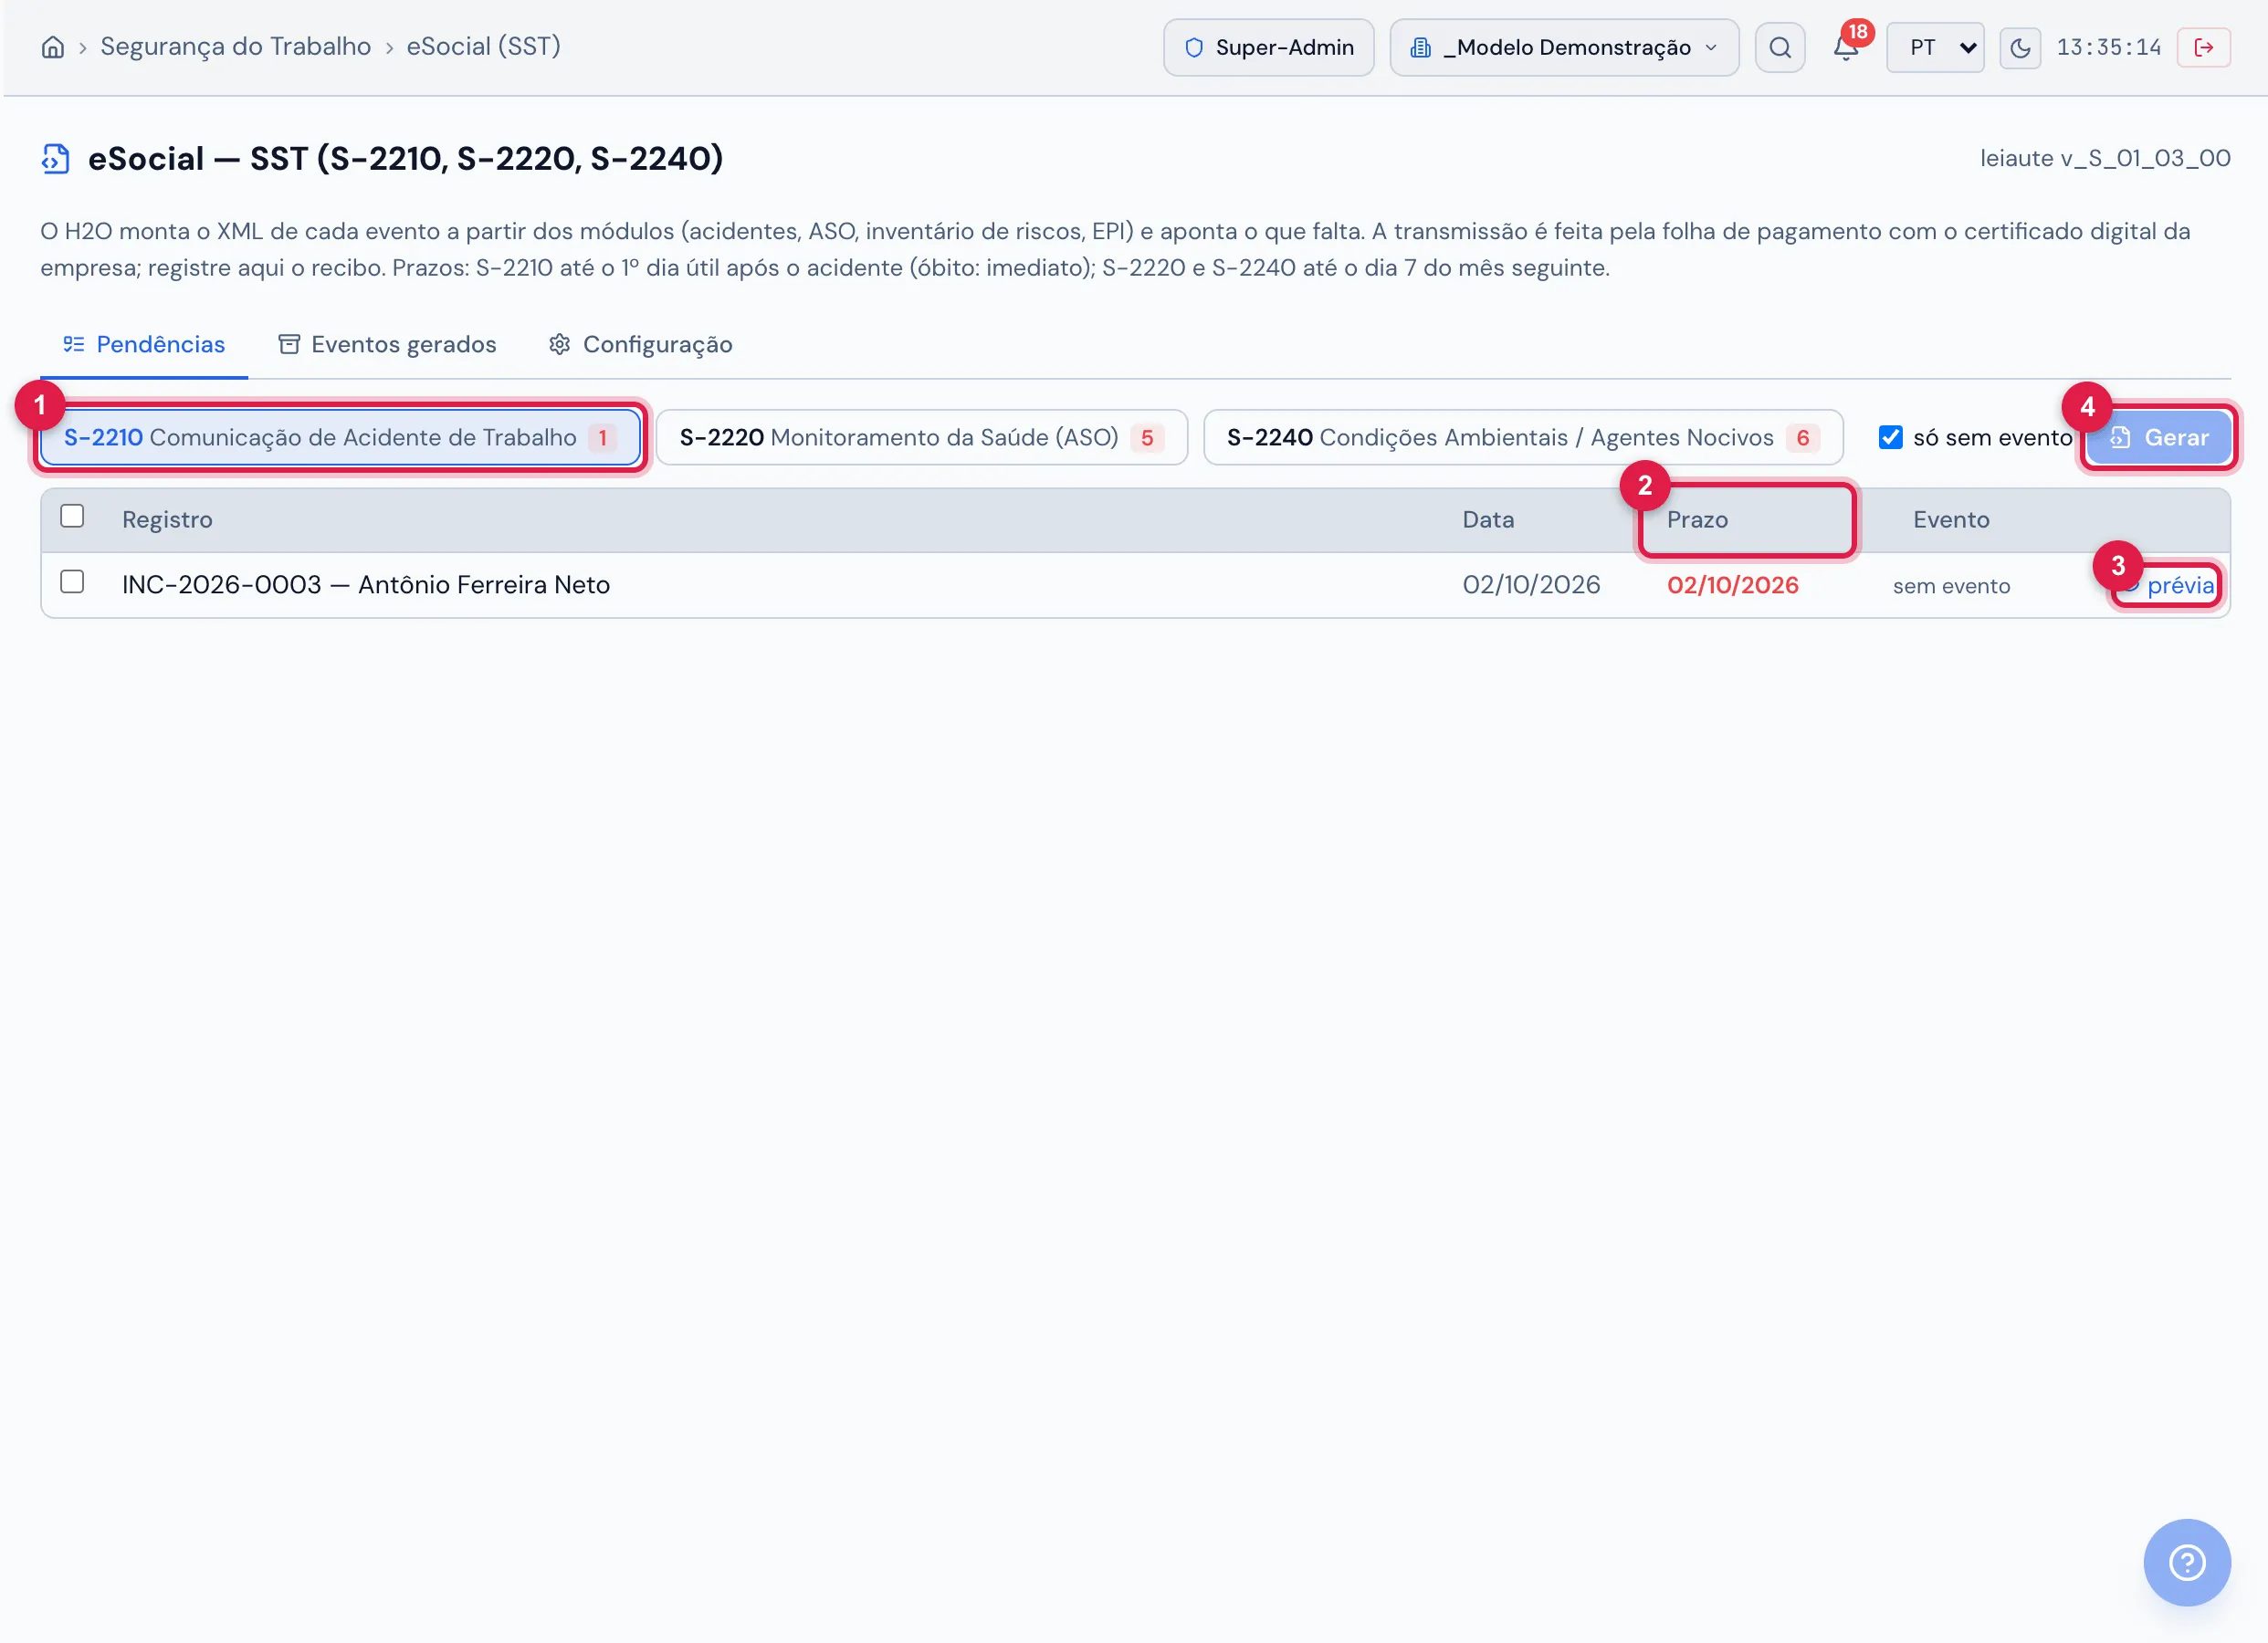The image size is (2268, 1643).
Task: Click the 'sem evento' status text
Action: [1950, 585]
